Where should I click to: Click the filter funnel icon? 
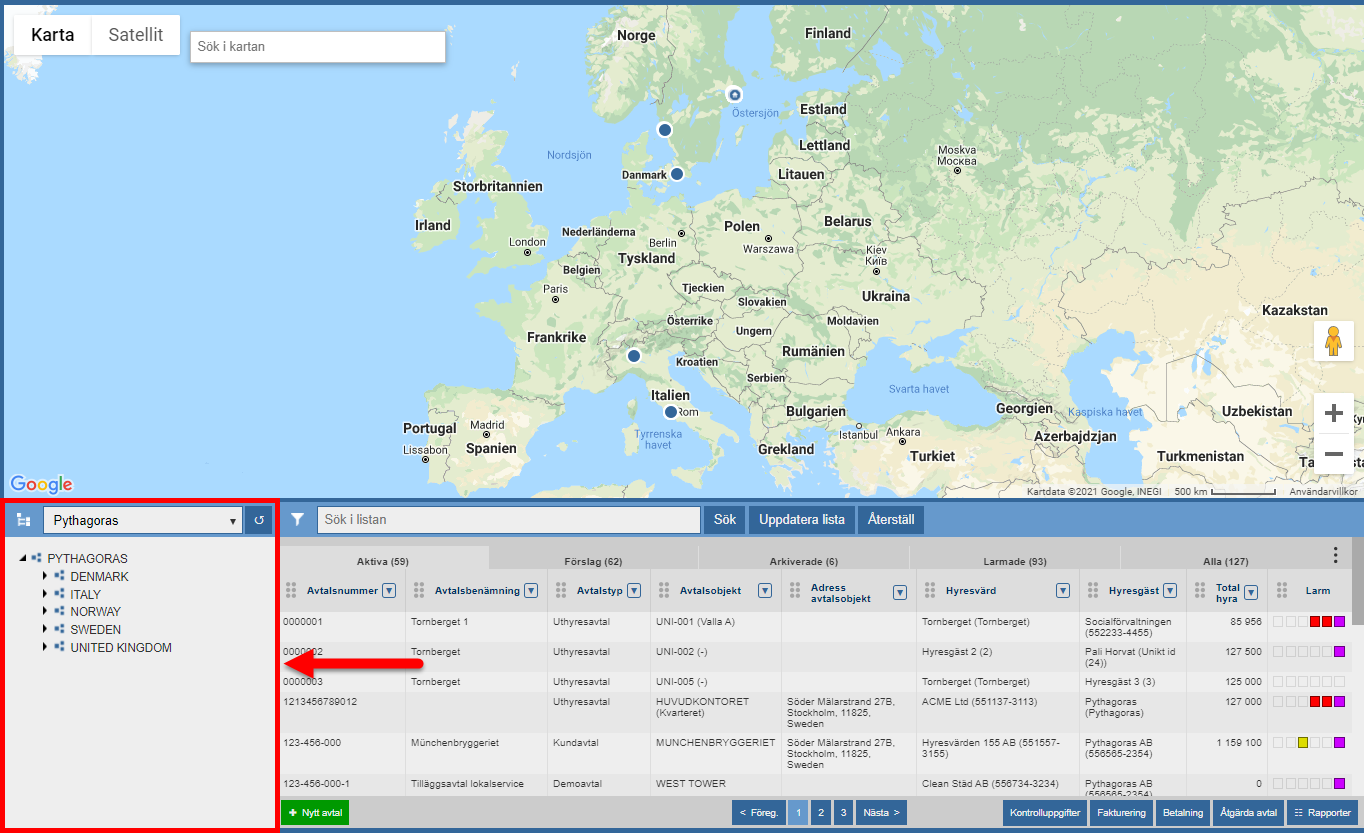[297, 520]
